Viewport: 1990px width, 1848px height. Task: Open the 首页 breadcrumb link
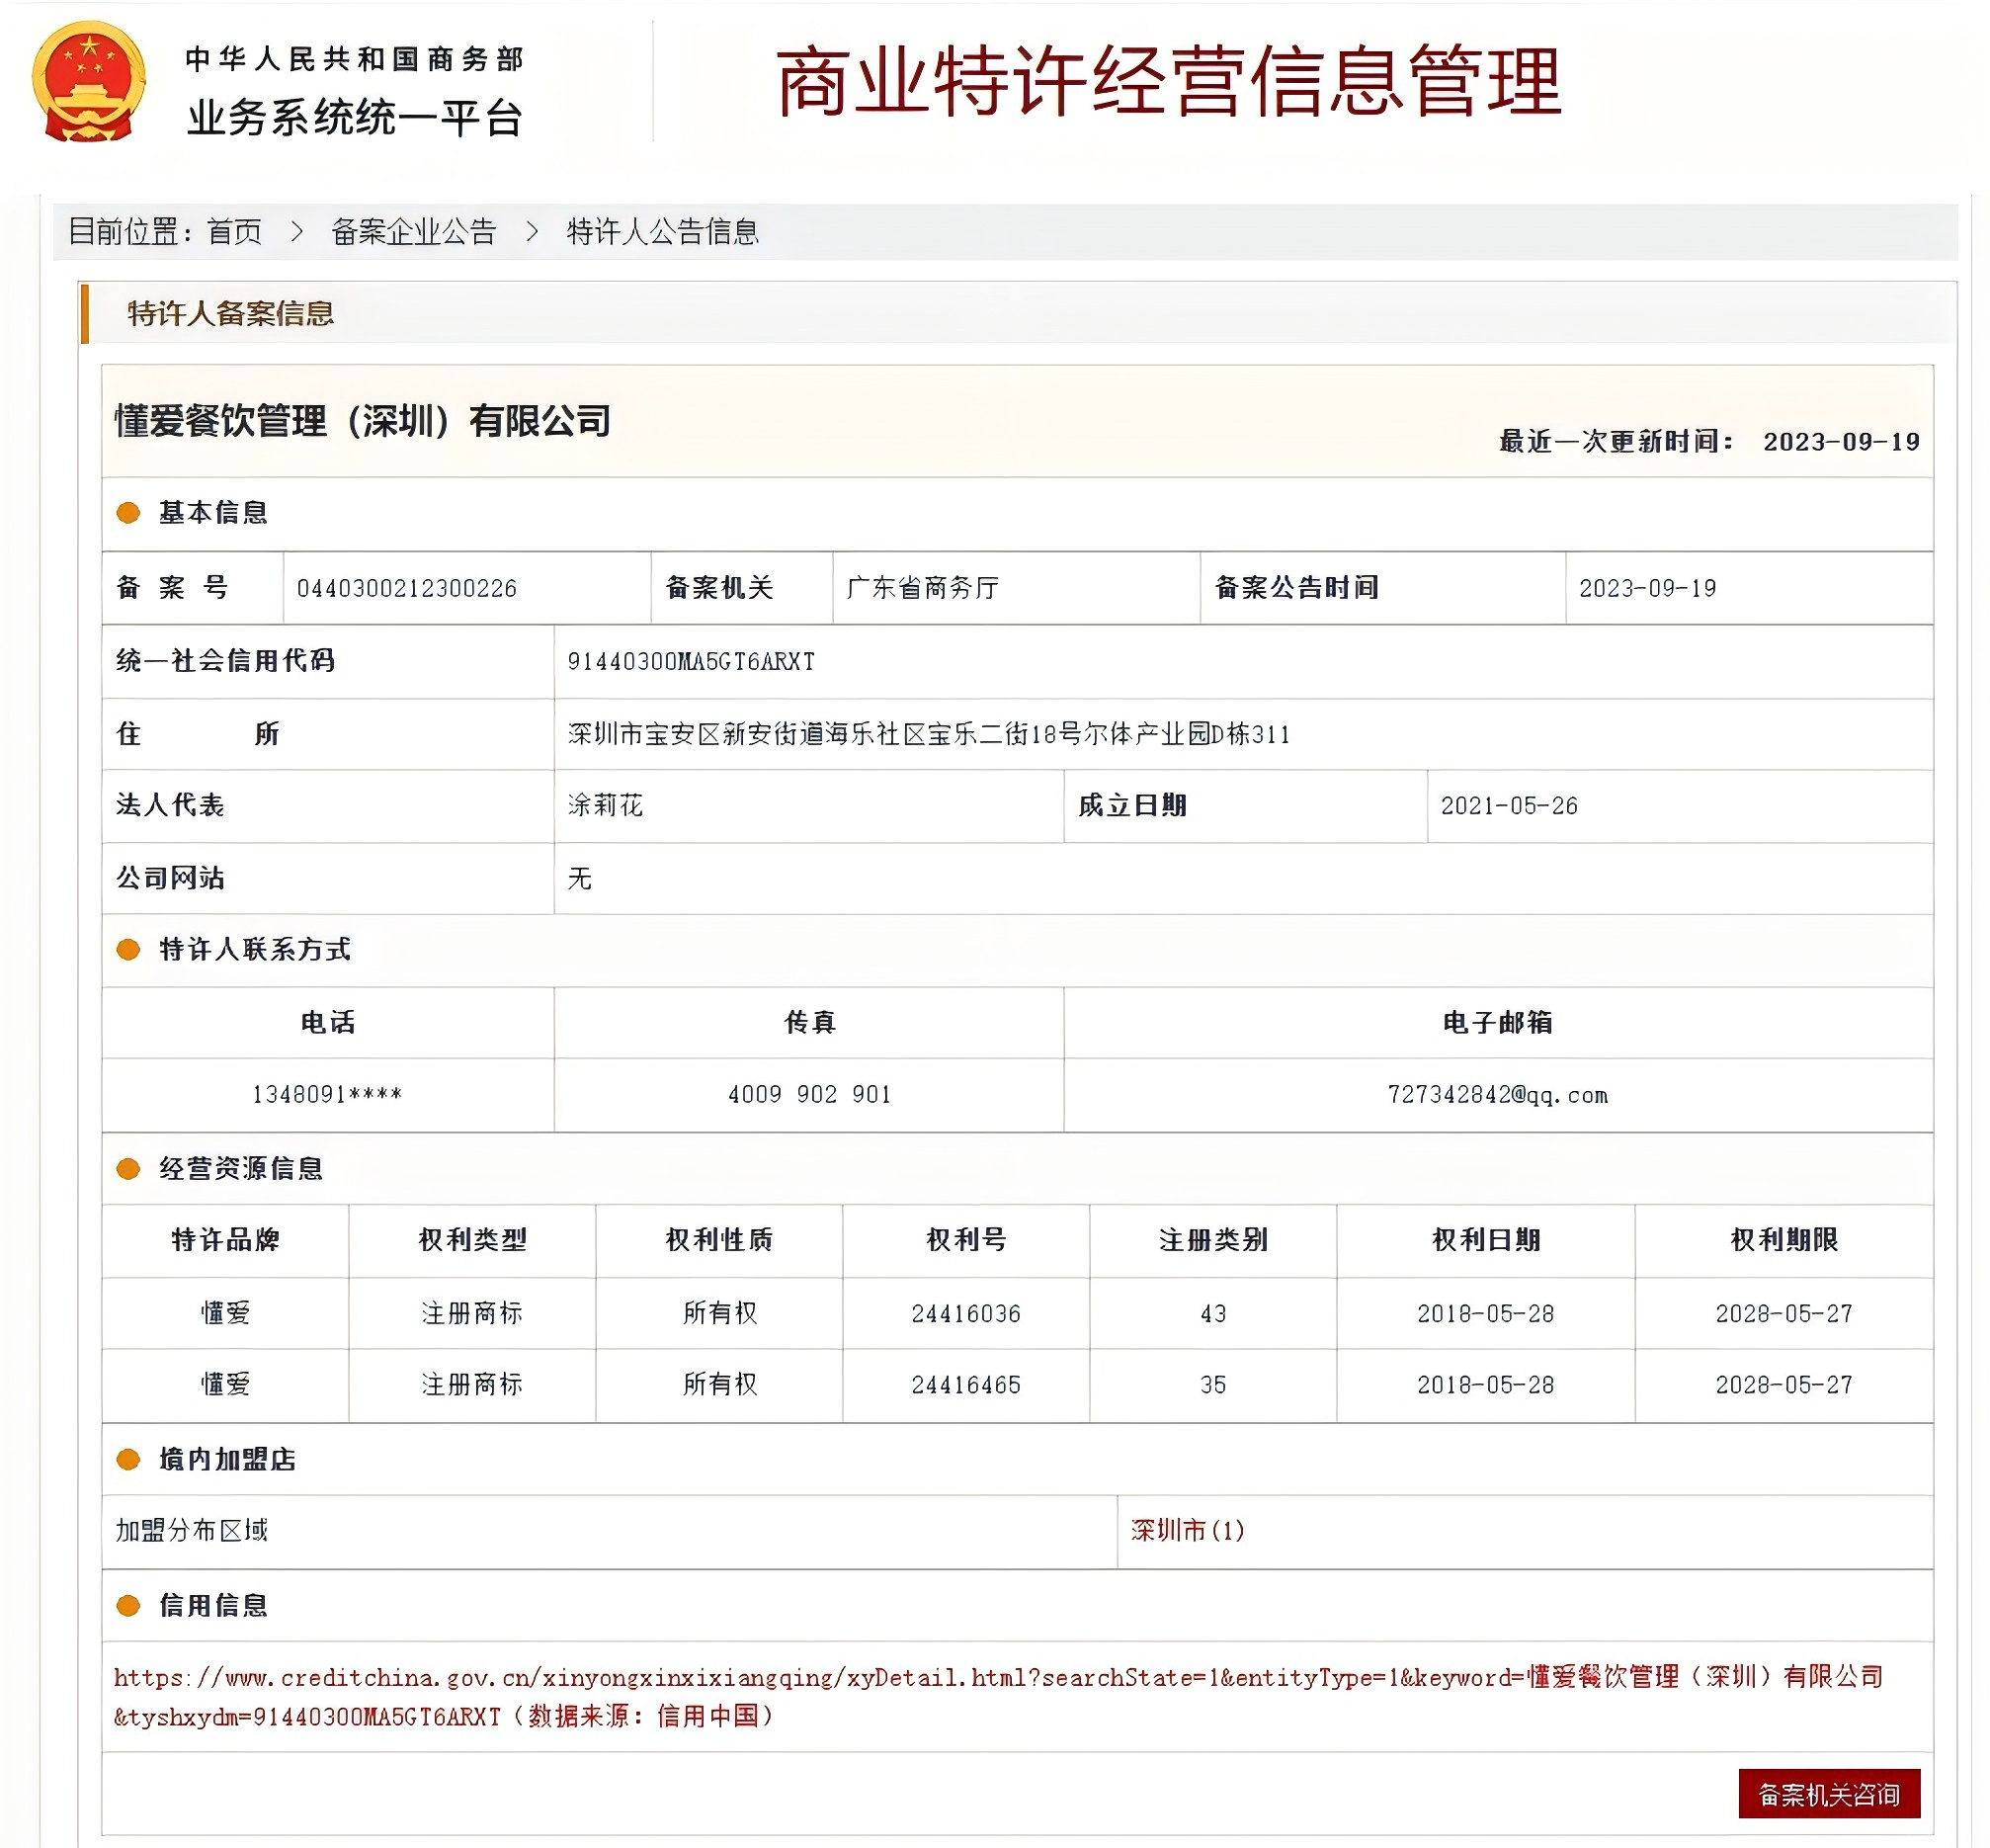(x=232, y=232)
